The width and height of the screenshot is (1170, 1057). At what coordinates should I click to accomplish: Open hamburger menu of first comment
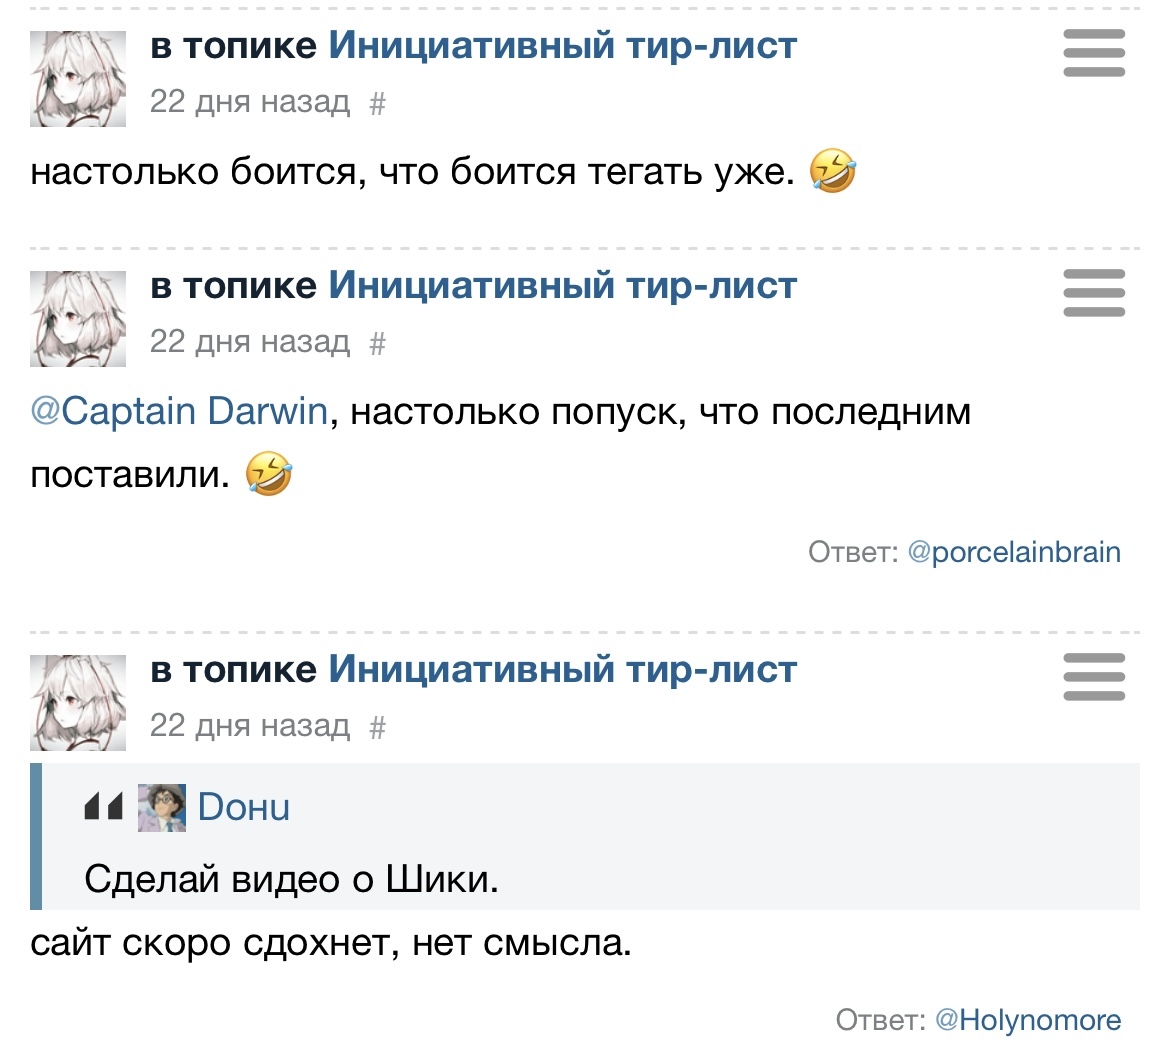click(1094, 53)
